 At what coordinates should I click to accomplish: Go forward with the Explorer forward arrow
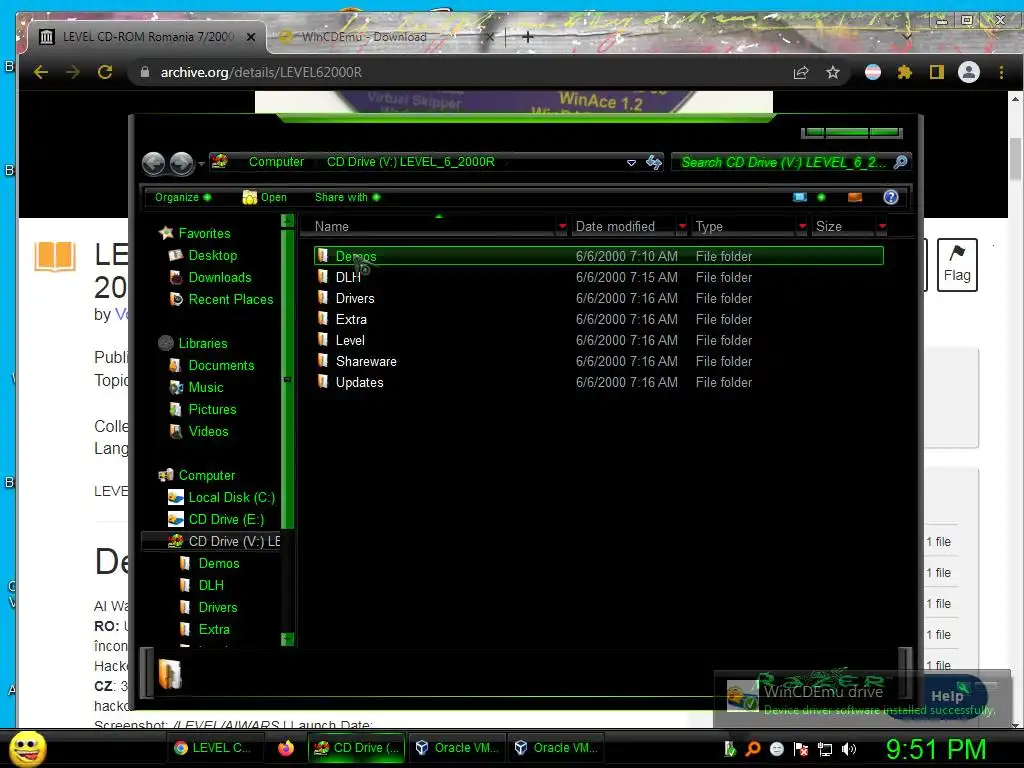[182, 163]
